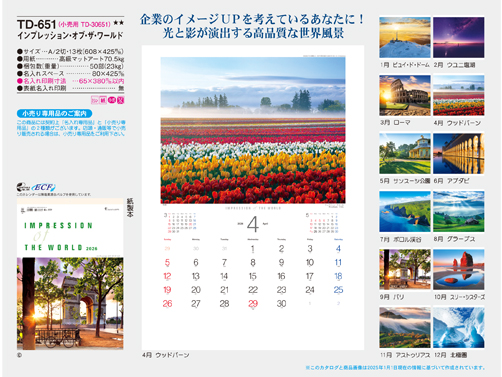
Task: Select the November アストゥリアス thumbnail
Action: pyautogui.click(x=405, y=327)
